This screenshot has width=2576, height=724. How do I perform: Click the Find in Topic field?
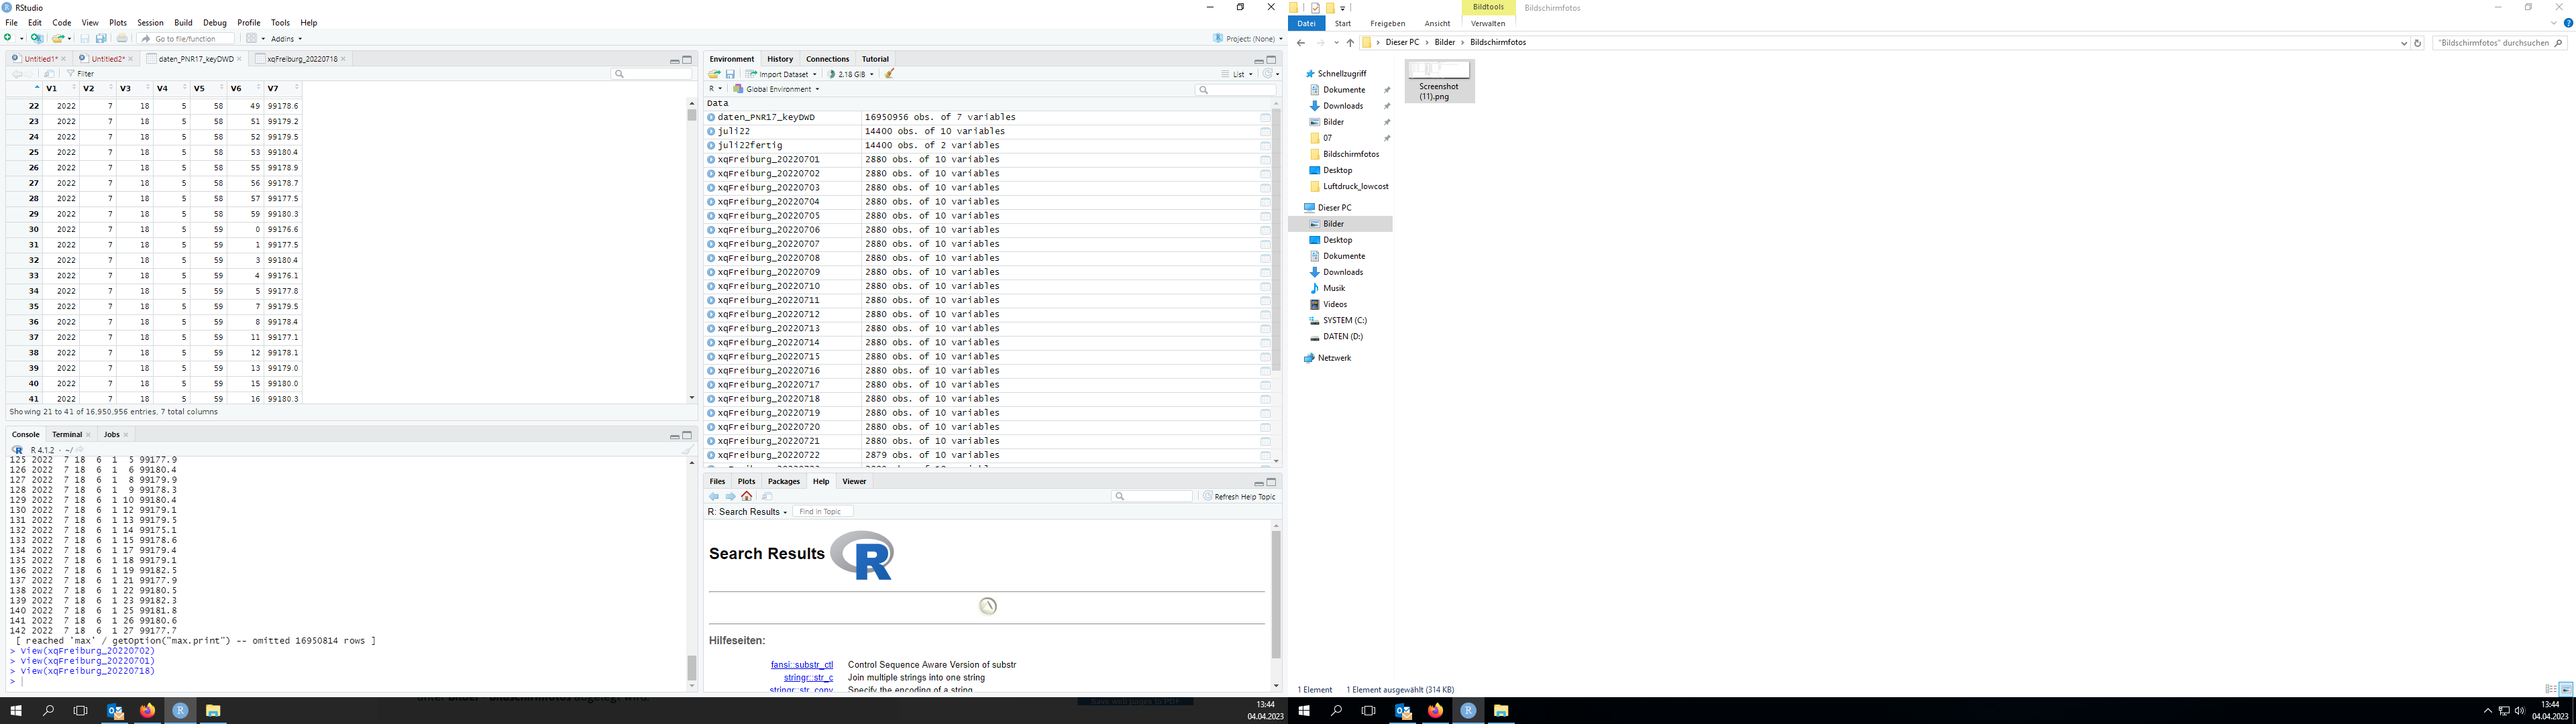pyautogui.click(x=823, y=512)
